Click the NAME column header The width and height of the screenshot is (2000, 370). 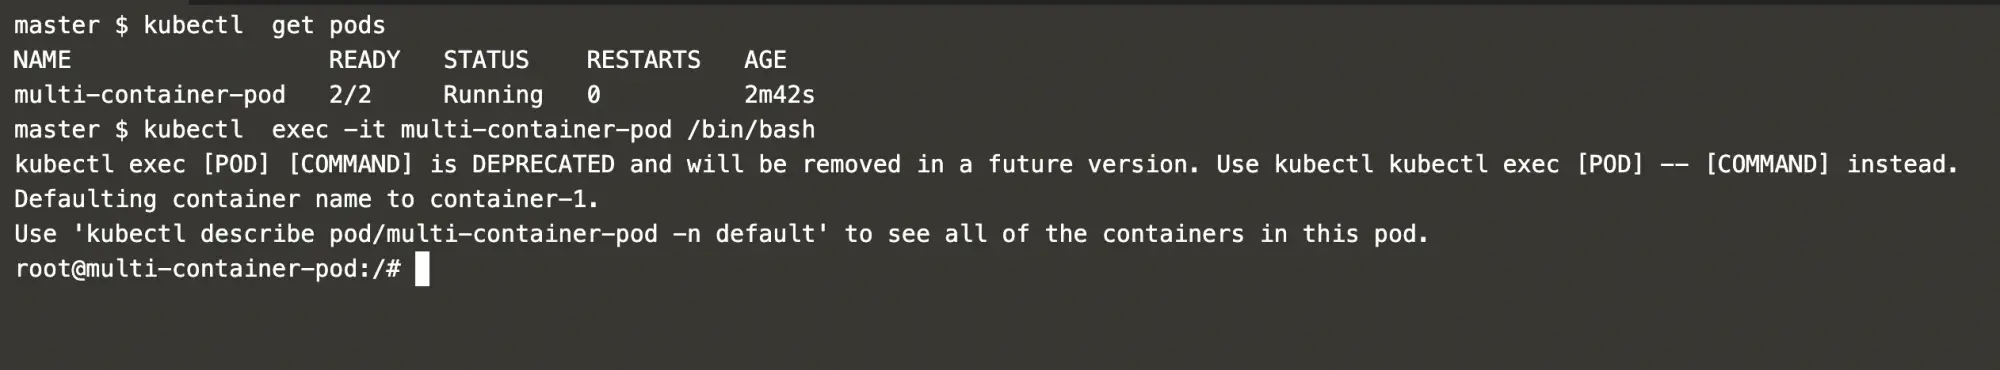(42, 60)
